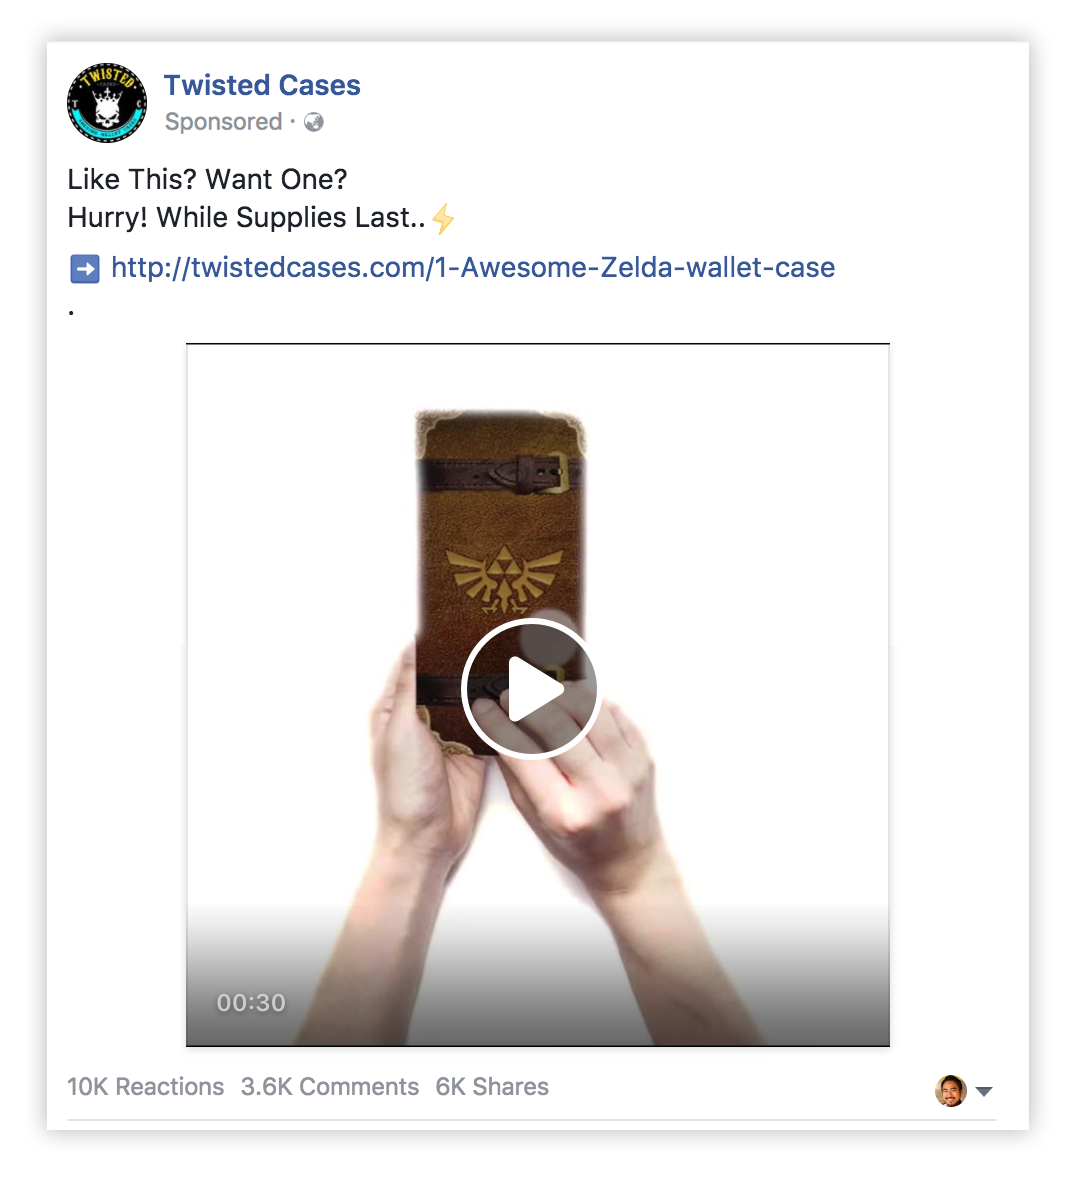
Task: Click the user profile photo beside dropdown arrow
Action: [x=951, y=1090]
